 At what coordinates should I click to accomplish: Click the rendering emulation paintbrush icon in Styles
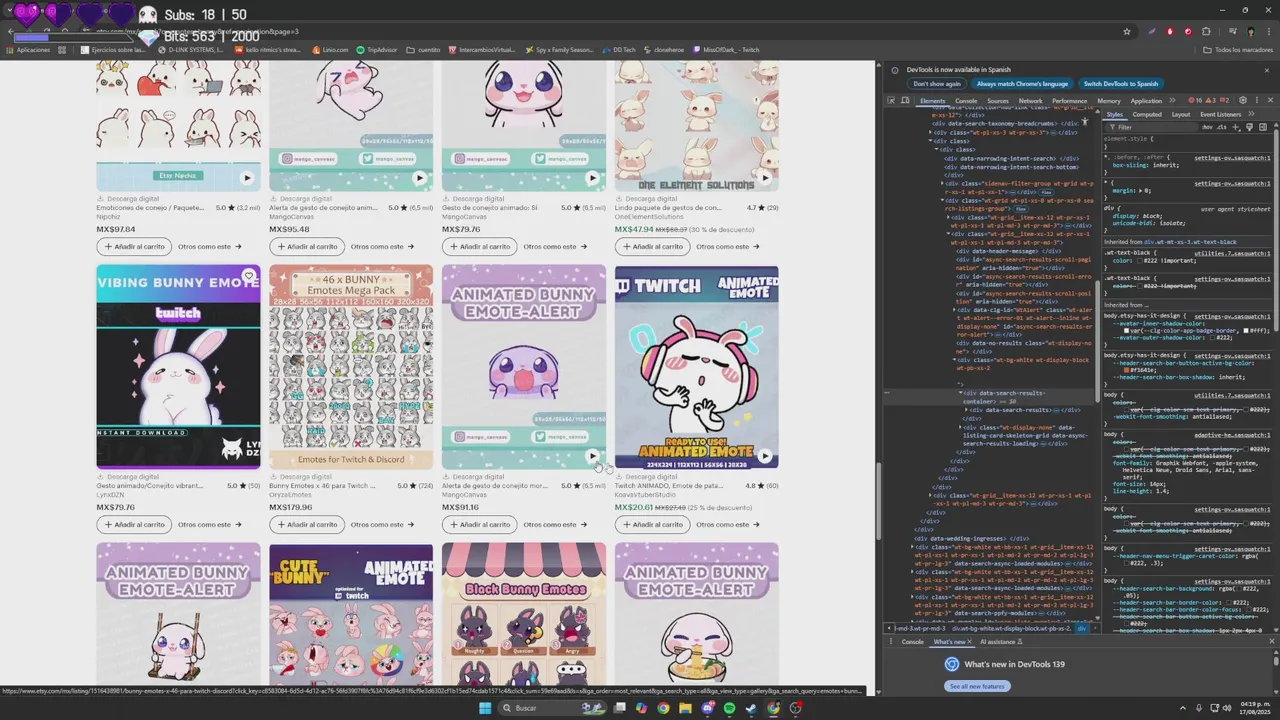[1250, 127]
